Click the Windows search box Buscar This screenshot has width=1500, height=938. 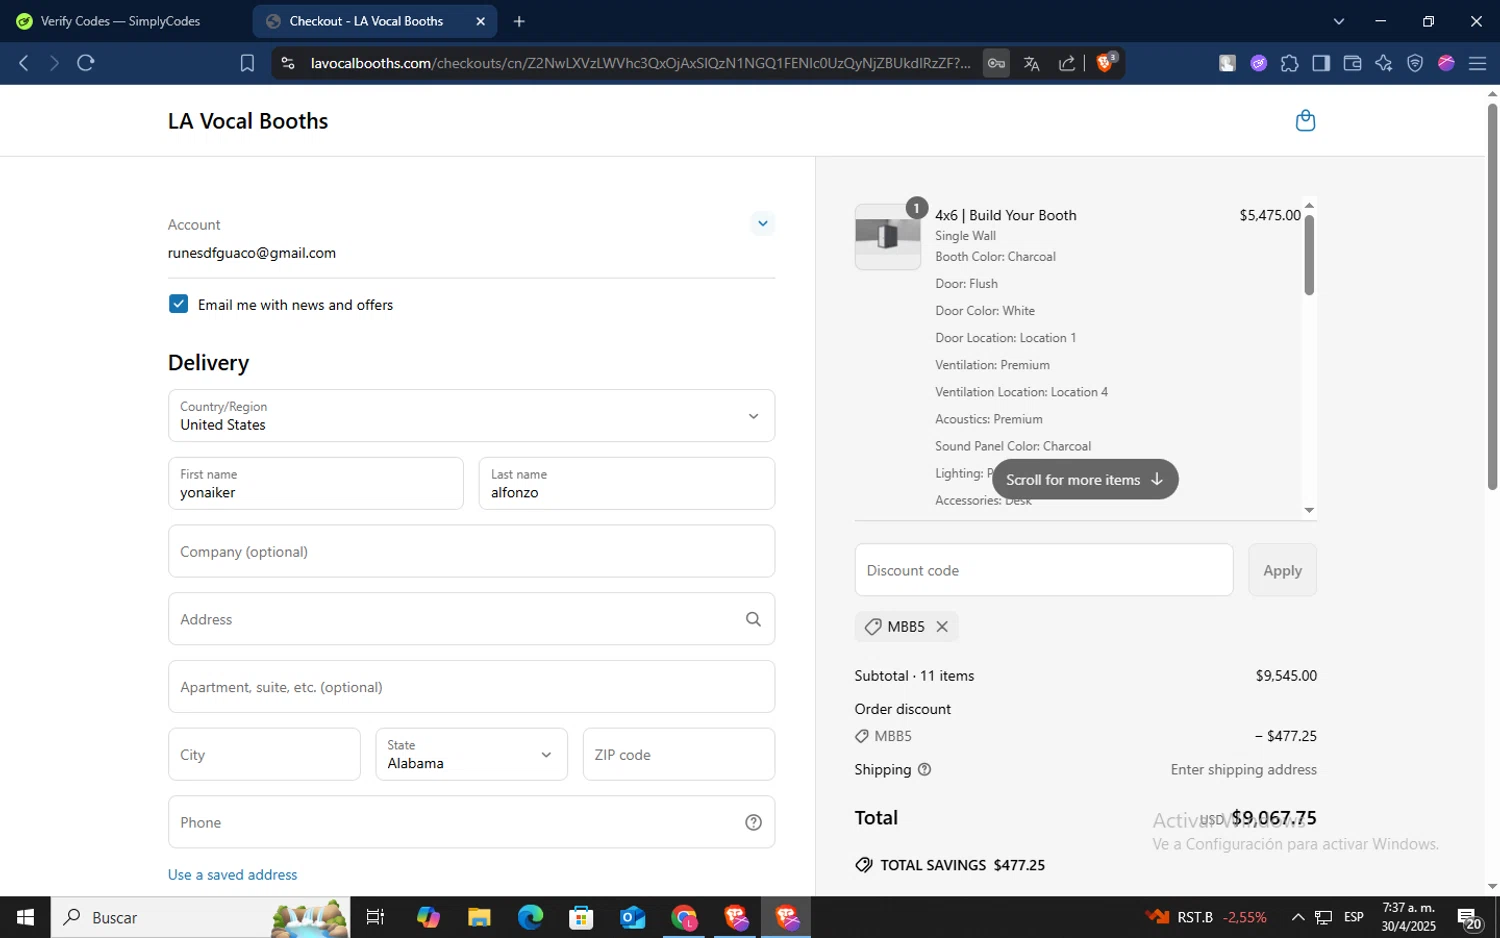point(200,917)
